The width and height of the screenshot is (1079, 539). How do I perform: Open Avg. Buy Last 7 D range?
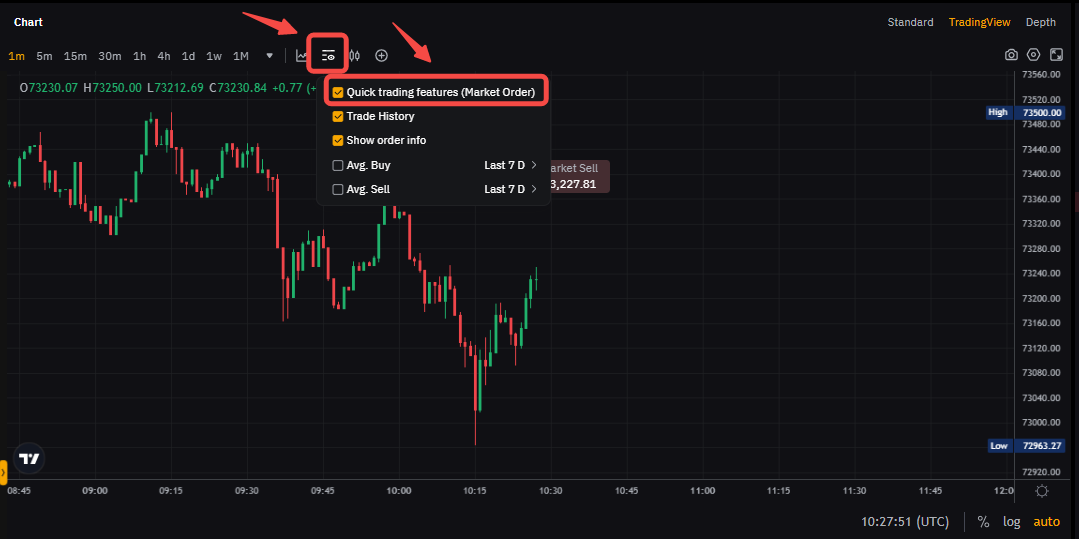[511, 165]
